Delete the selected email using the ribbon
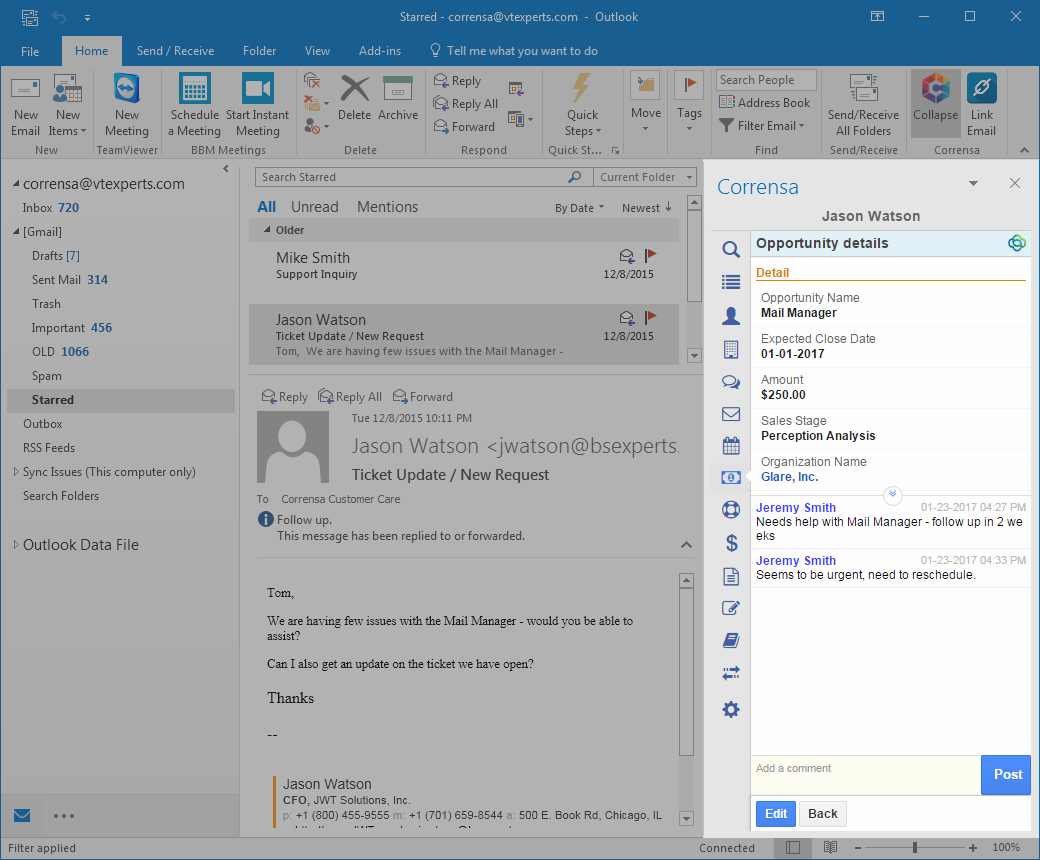This screenshot has height=860, width=1040. (354, 97)
